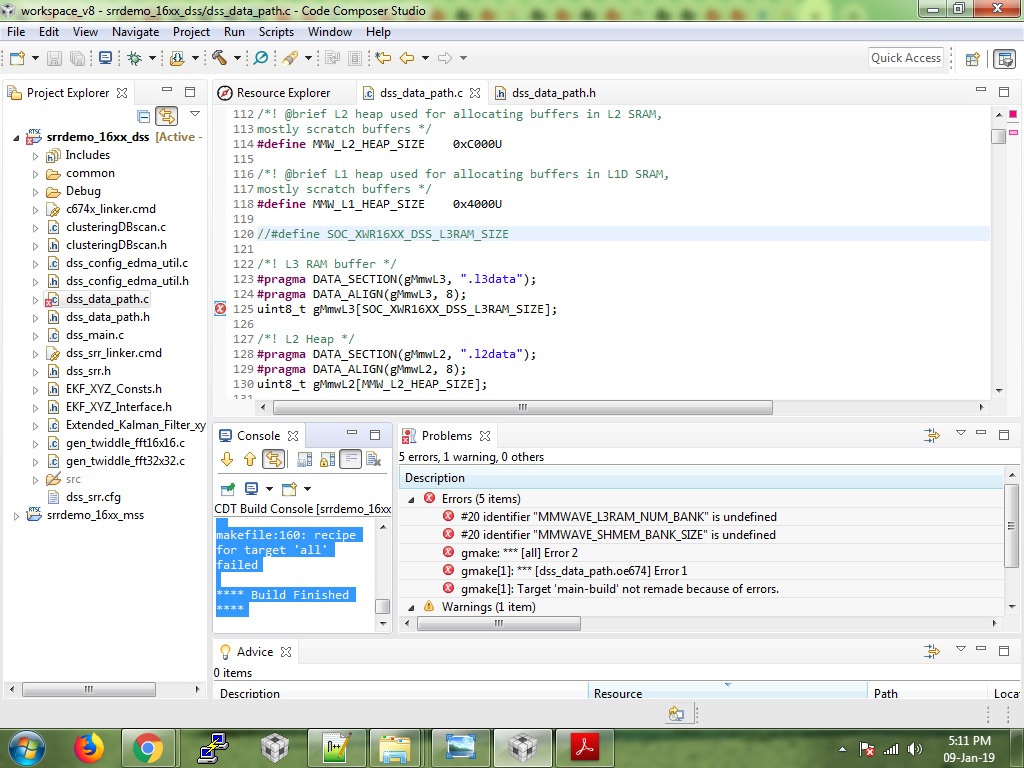Open dropdown arrow next to New button
This screenshot has width=1024, height=768.
36,58
